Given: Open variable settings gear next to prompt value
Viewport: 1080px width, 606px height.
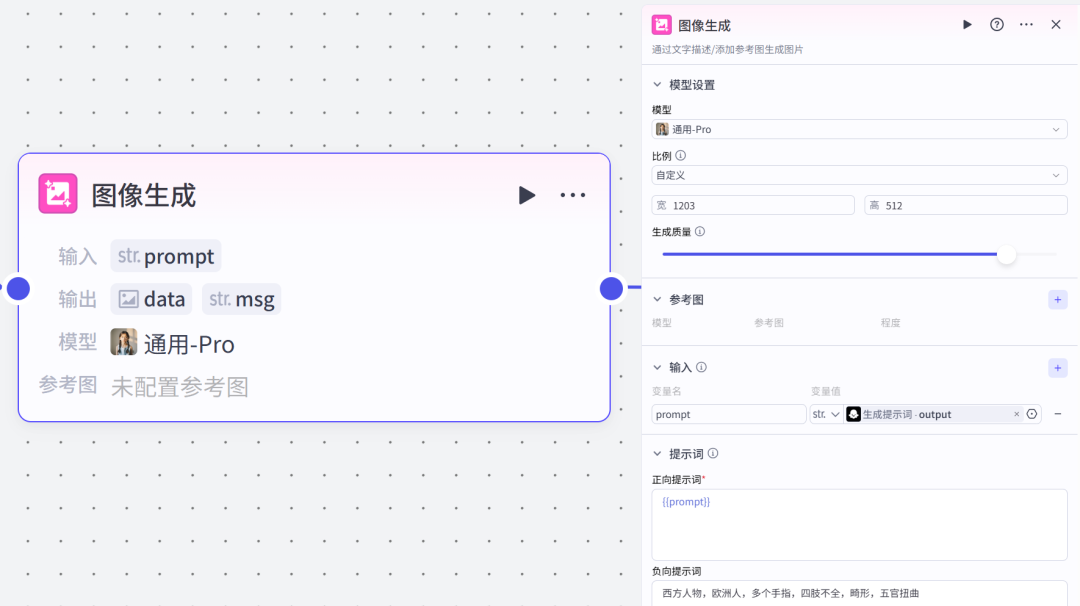Looking at the screenshot, I should coord(1032,413).
